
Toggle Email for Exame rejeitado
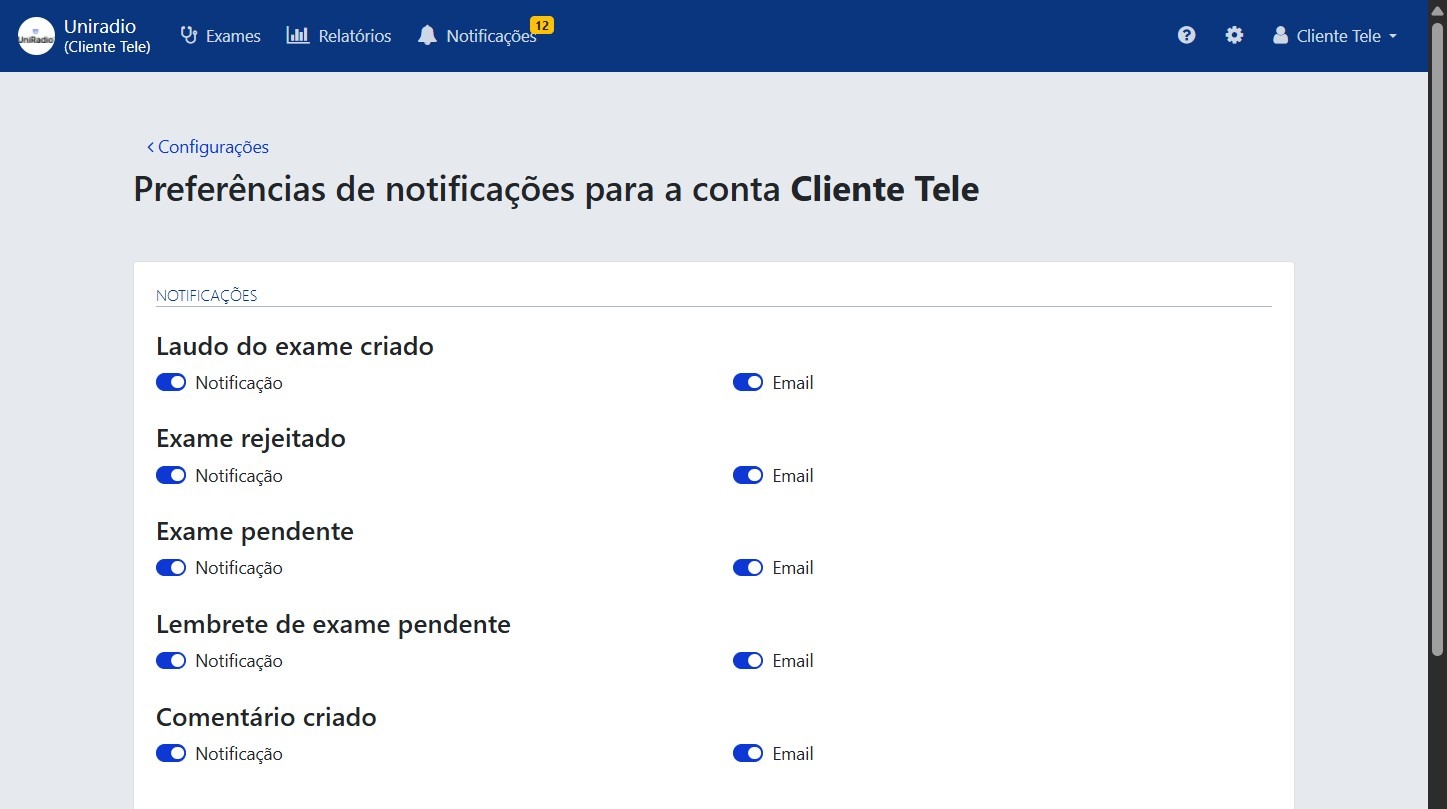coord(747,475)
